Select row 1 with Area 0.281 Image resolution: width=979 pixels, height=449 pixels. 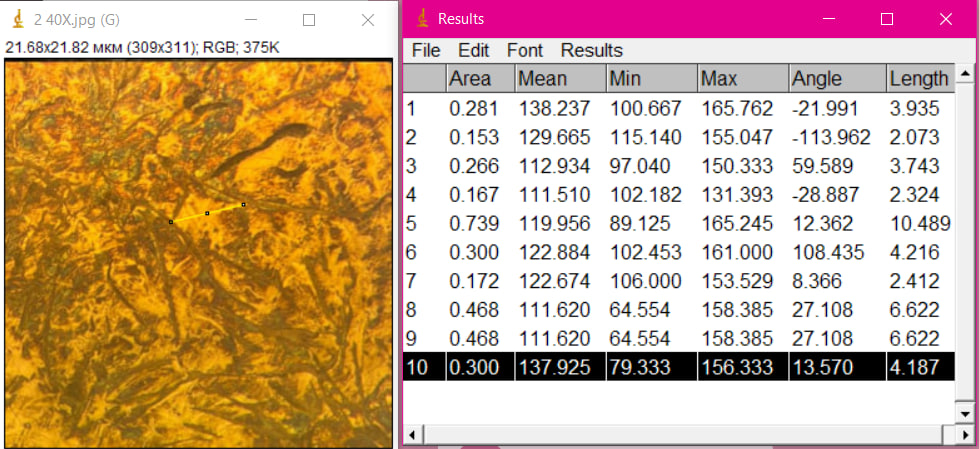[x=679, y=109]
